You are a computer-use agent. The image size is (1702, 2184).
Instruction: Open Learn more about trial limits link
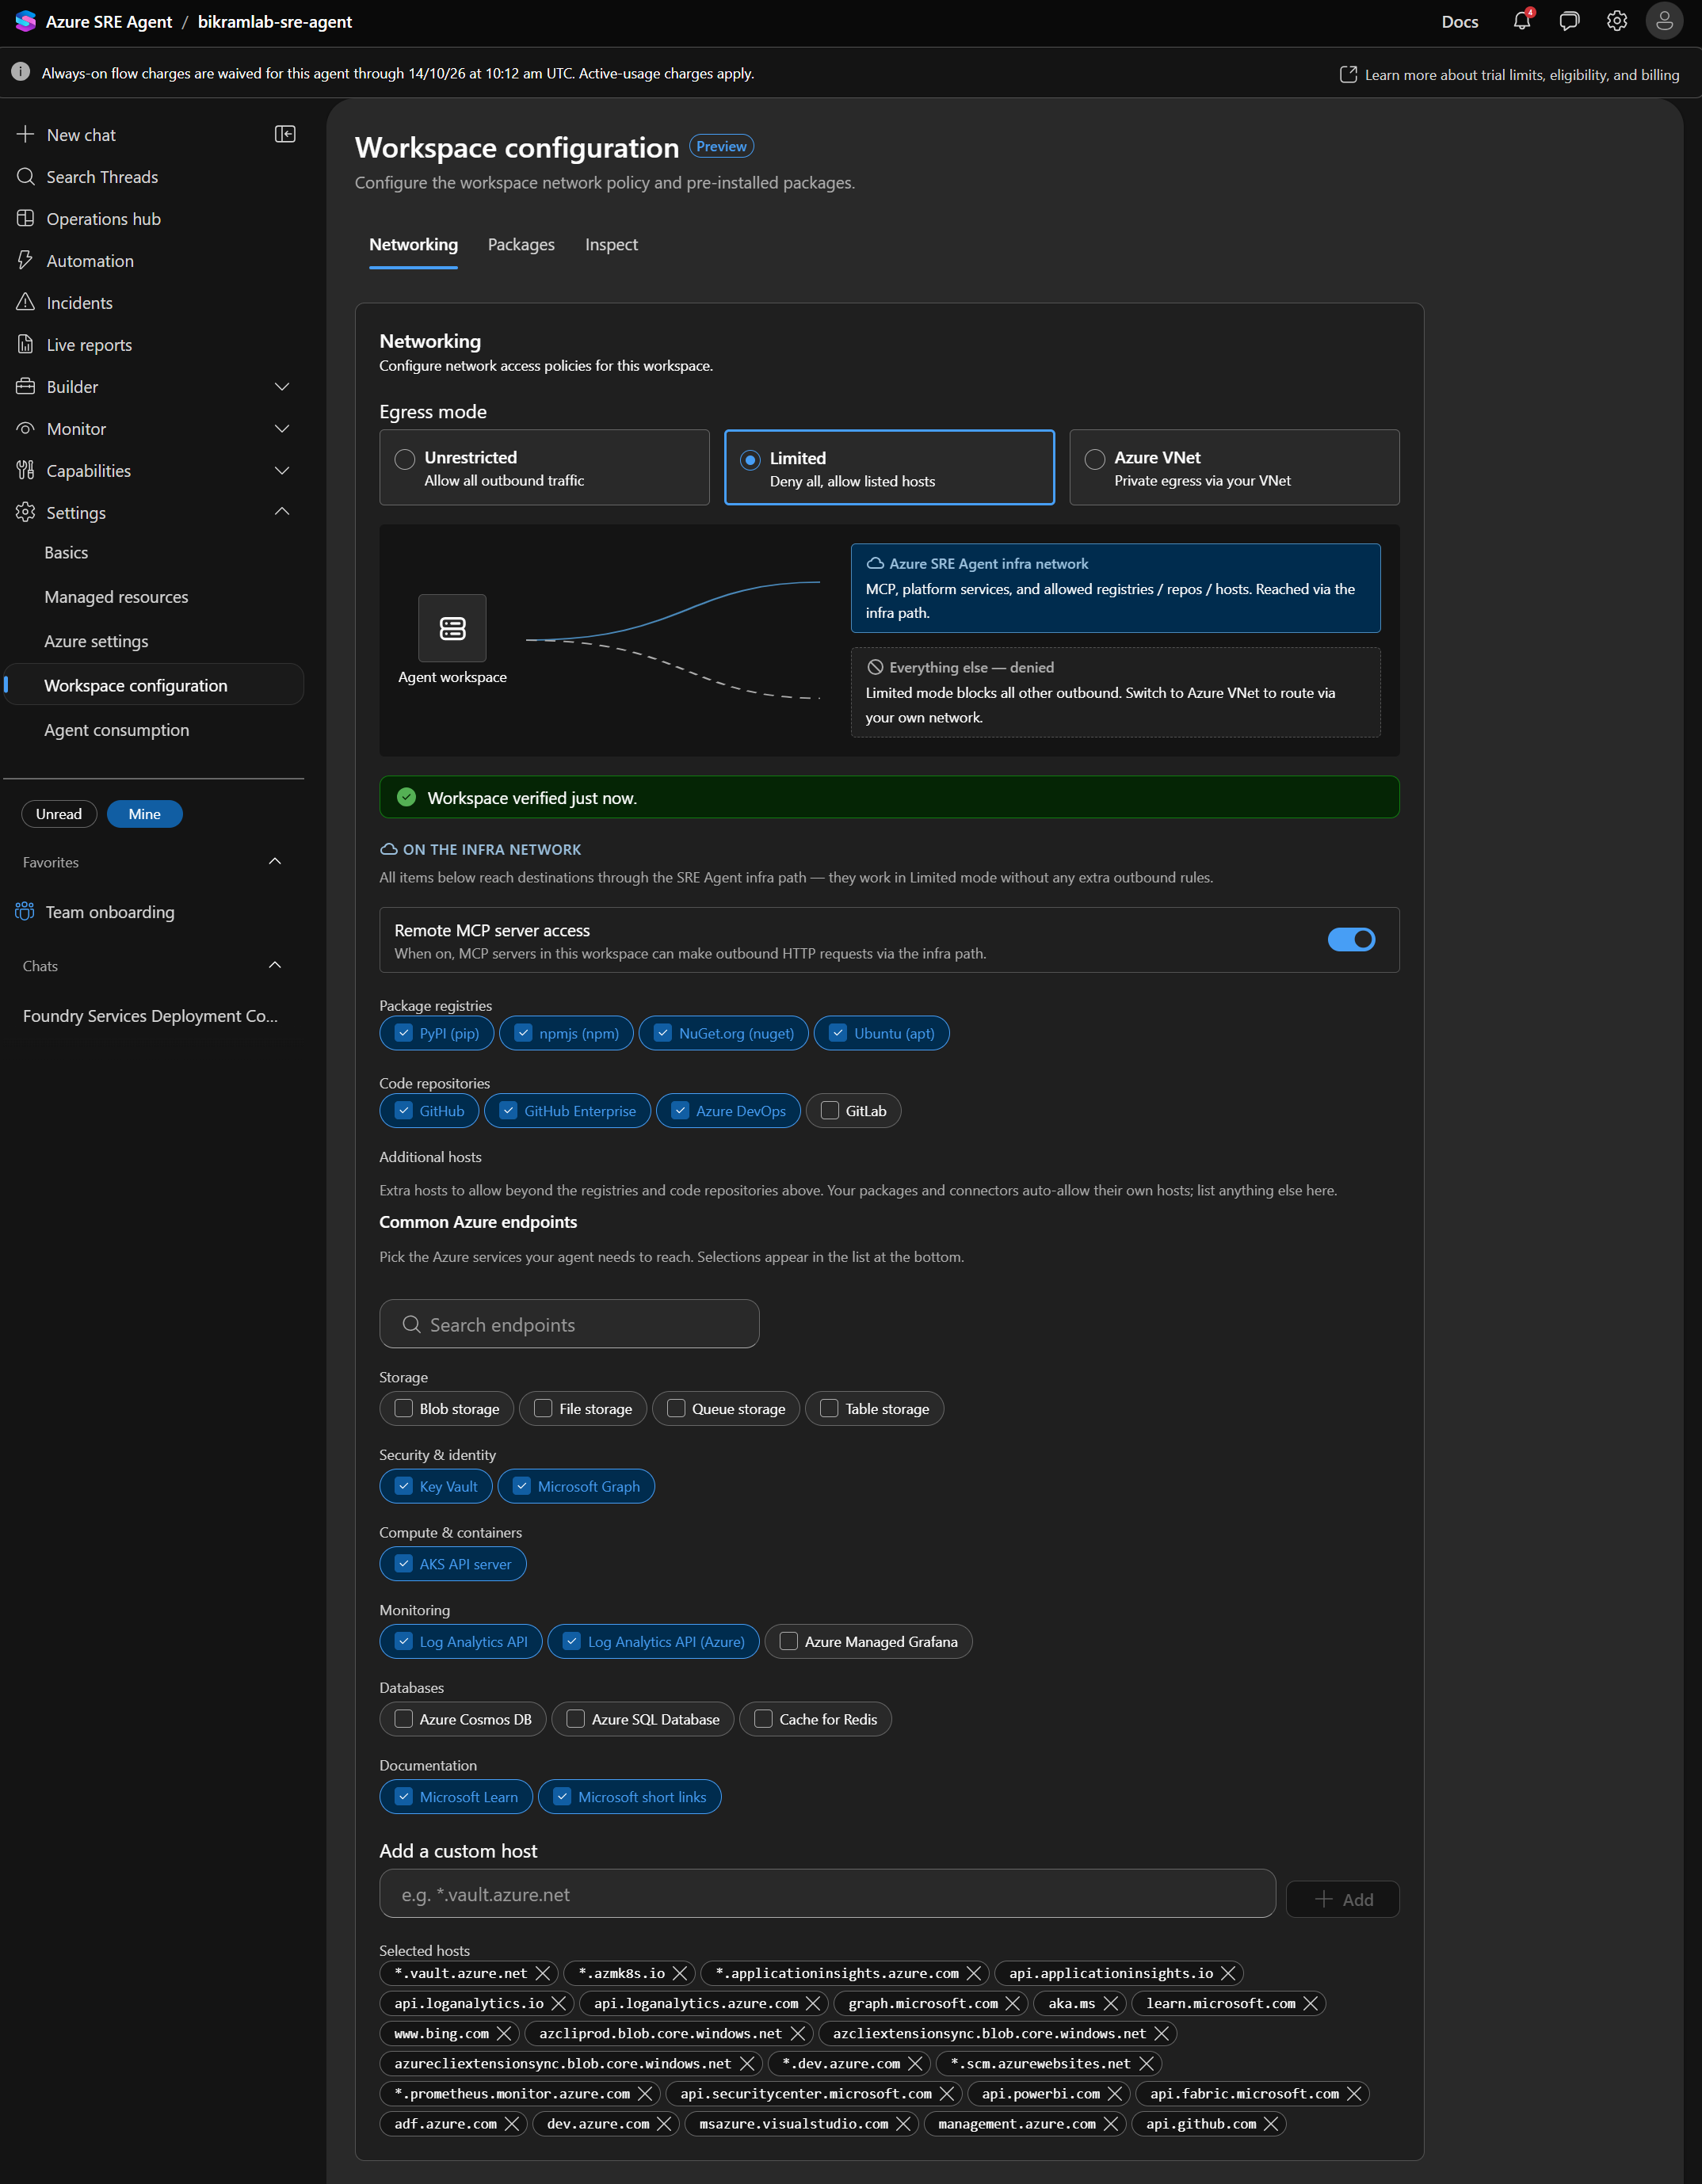tap(1509, 74)
